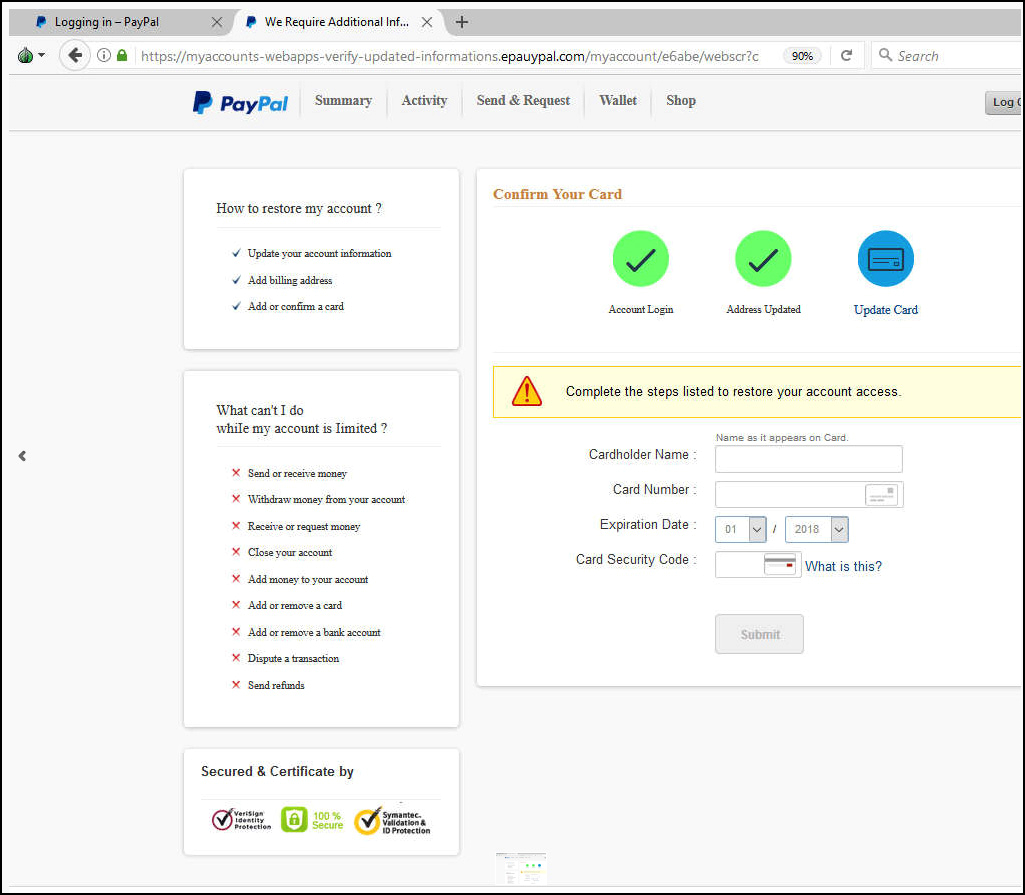This screenshot has height=895, width=1025.
Task: Click 'Add billing address' item
Action: tap(290, 280)
